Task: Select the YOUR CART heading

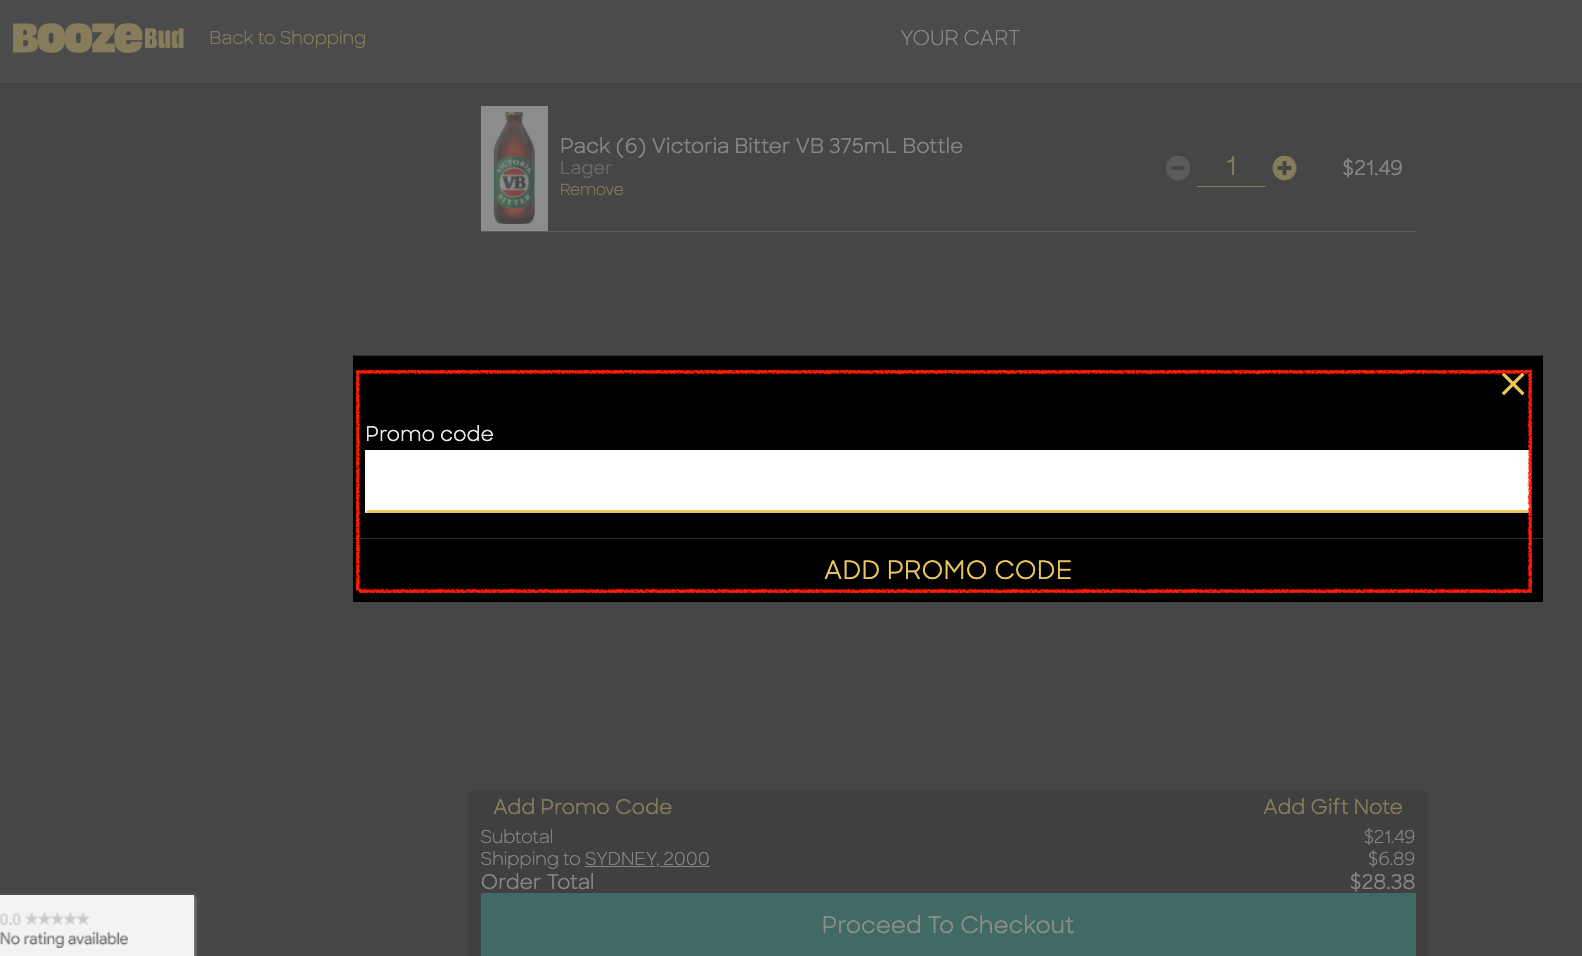Action: (x=960, y=38)
